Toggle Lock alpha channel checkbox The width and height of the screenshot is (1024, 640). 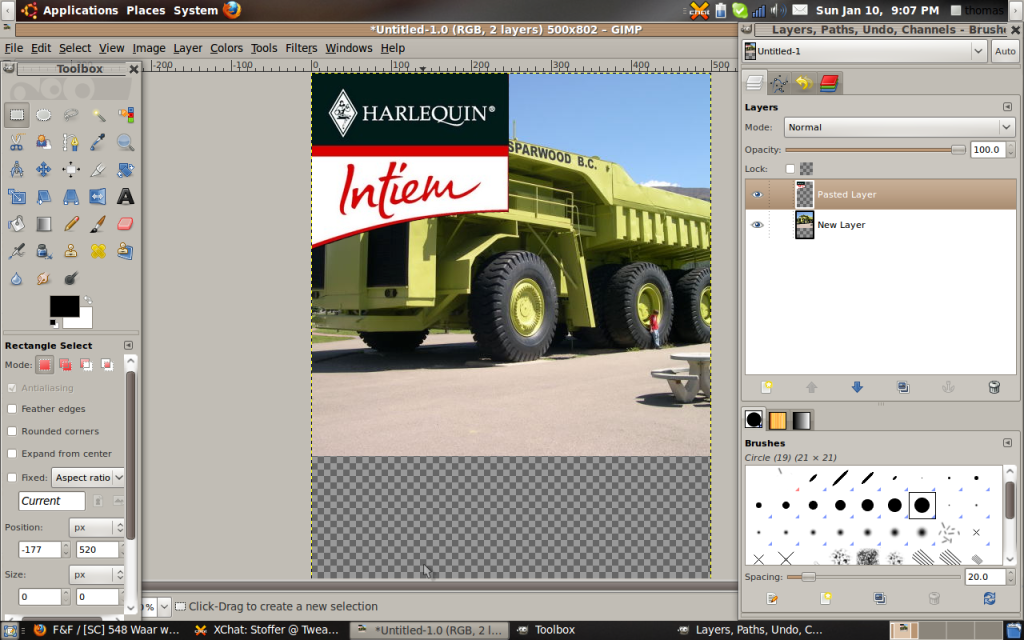[x=790, y=168]
